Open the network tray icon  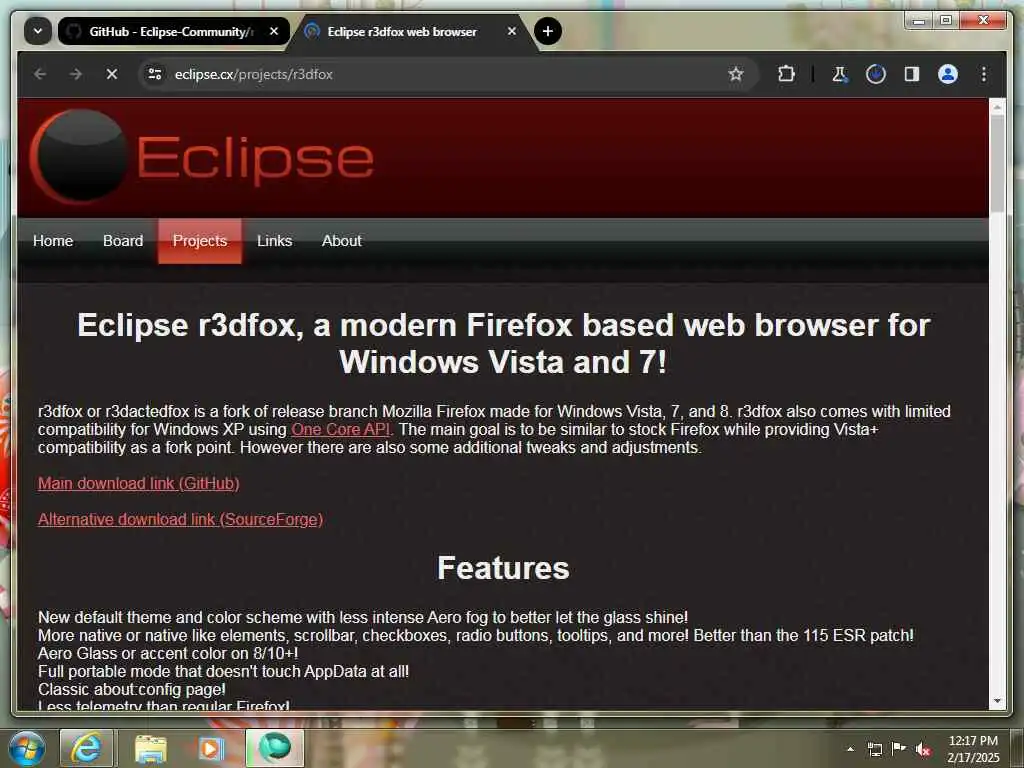point(874,749)
